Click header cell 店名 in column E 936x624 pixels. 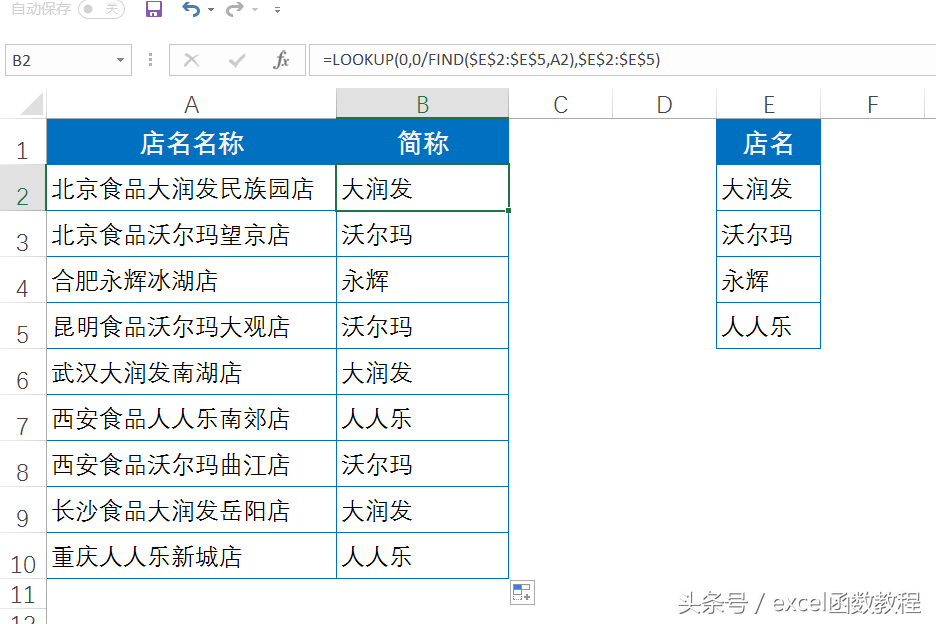(x=768, y=142)
